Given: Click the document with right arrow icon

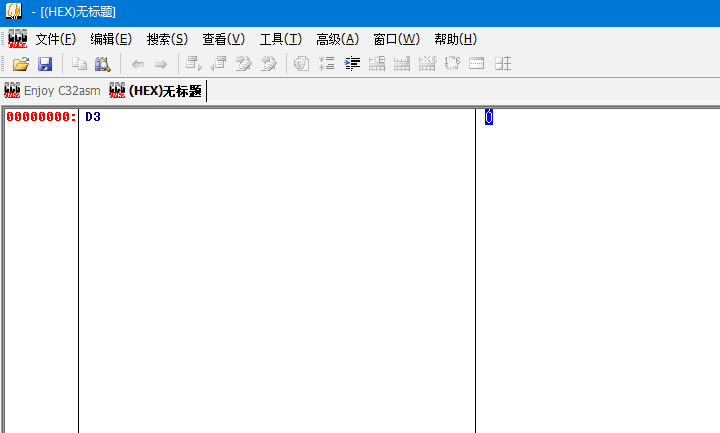Looking at the screenshot, I should [193, 63].
